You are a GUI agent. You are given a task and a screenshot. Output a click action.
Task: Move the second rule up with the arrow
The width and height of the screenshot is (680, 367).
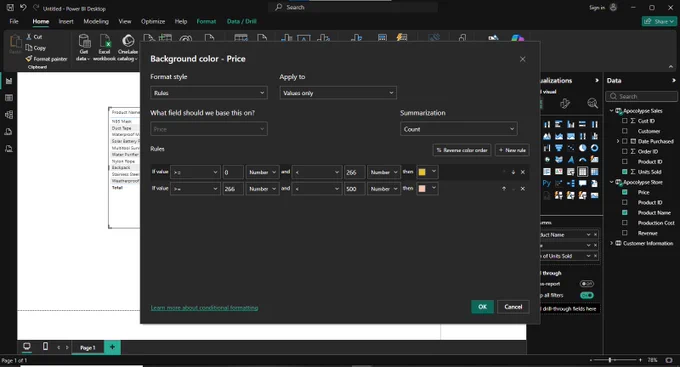(503, 189)
